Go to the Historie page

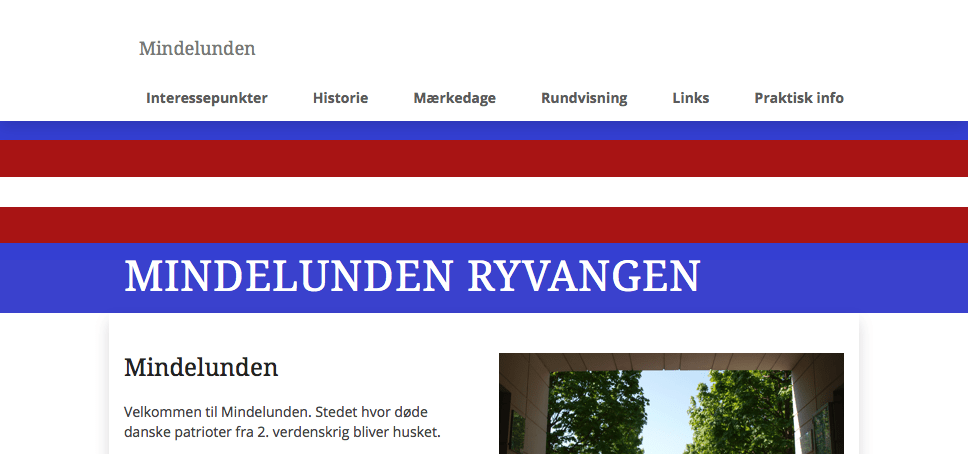click(340, 98)
